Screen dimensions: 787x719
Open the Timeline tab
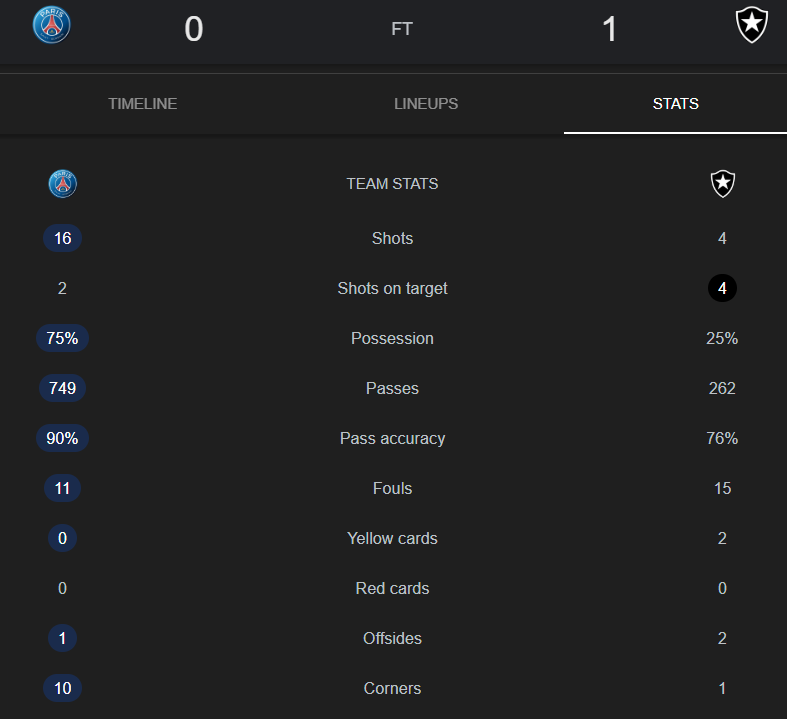click(143, 104)
